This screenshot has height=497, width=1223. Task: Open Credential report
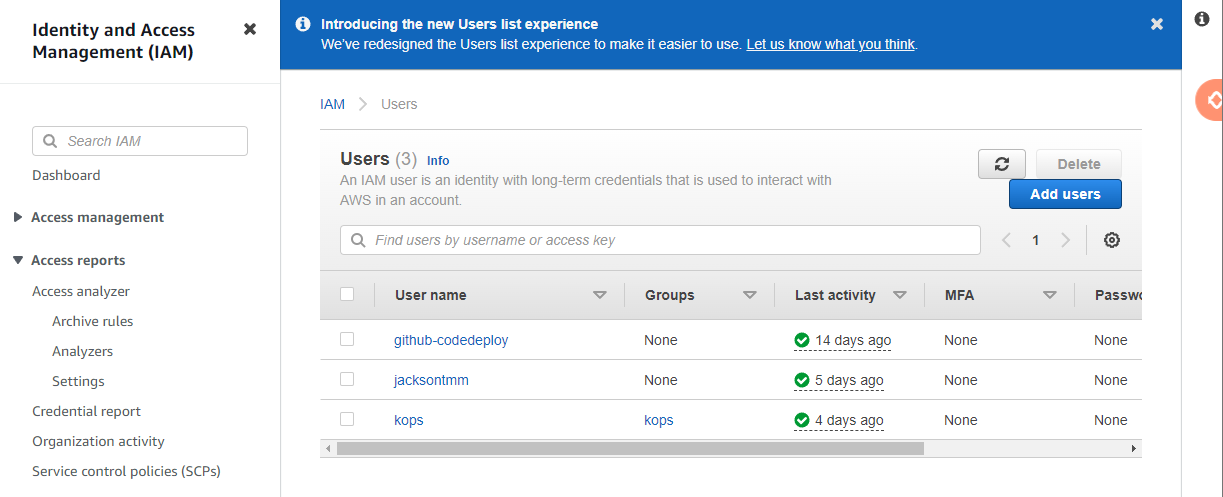[x=86, y=411]
